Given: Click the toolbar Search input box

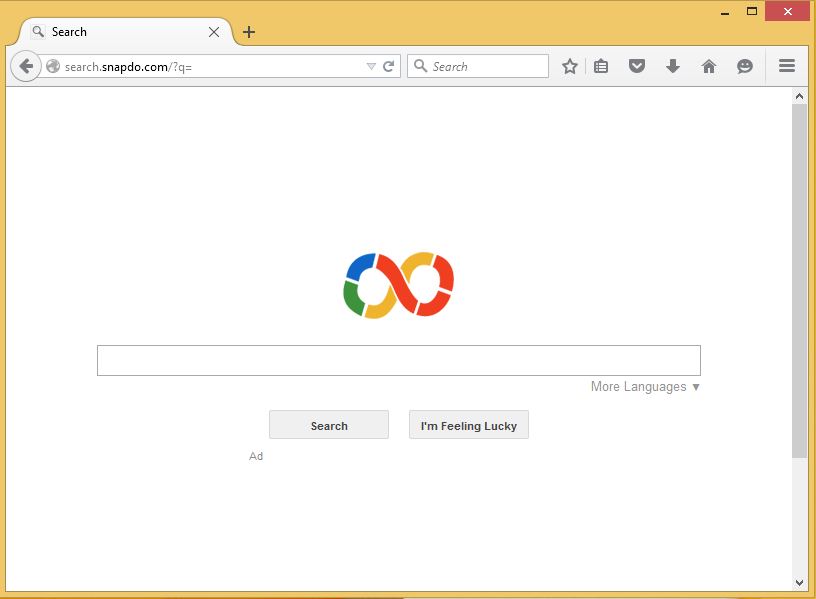Looking at the screenshot, I should pos(478,66).
